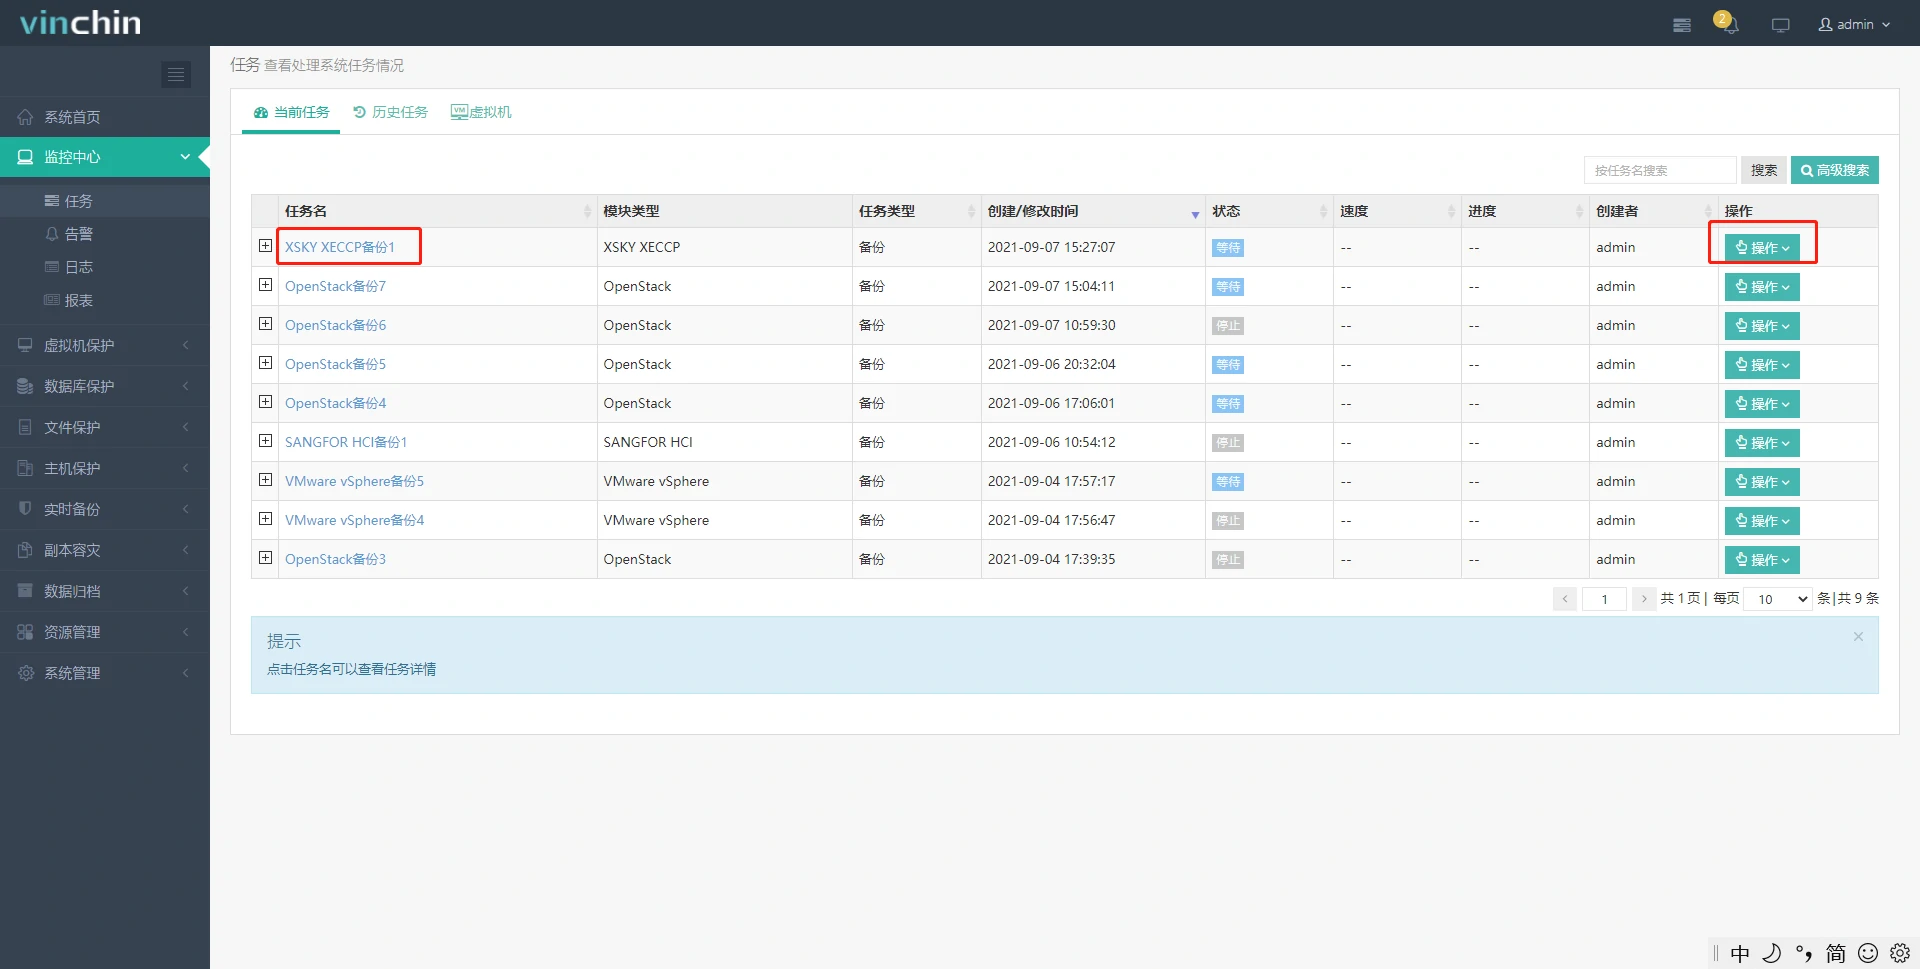
Task: Open task SANGFOR HCI备份1 details
Action: coord(346,442)
